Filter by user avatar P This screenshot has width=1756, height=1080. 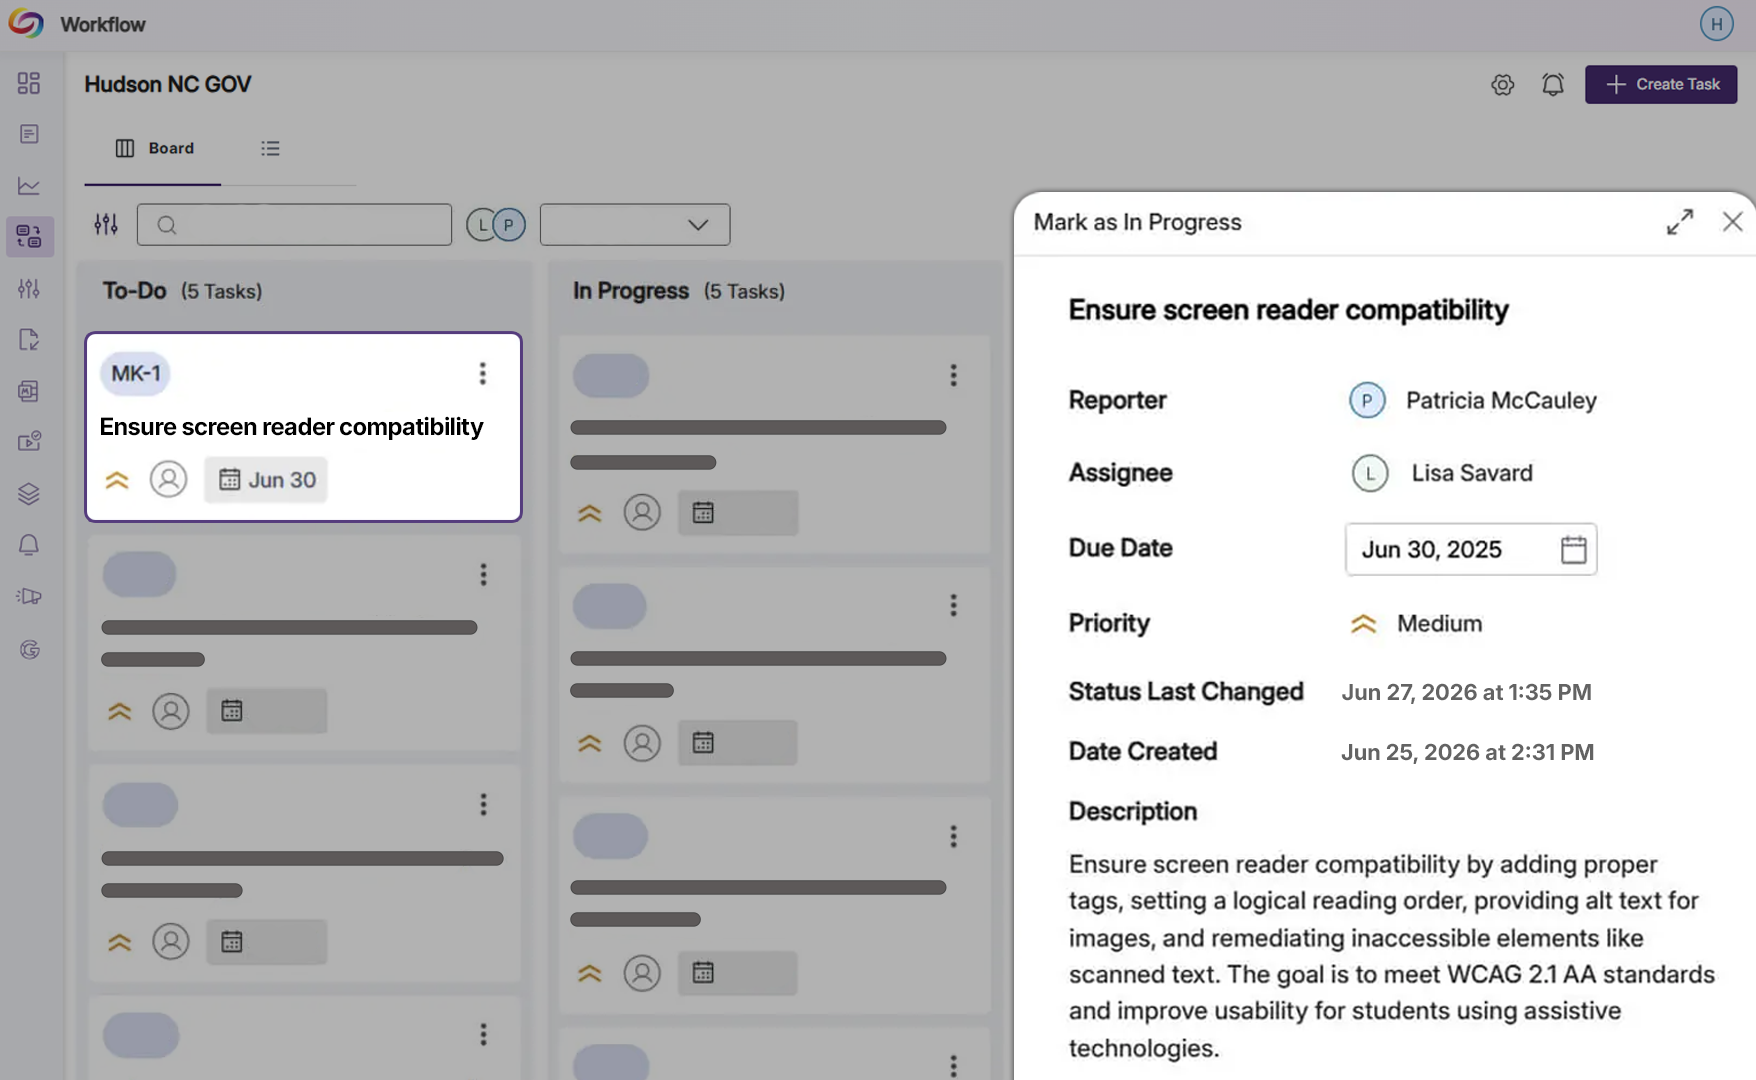click(x=509, y=225)
